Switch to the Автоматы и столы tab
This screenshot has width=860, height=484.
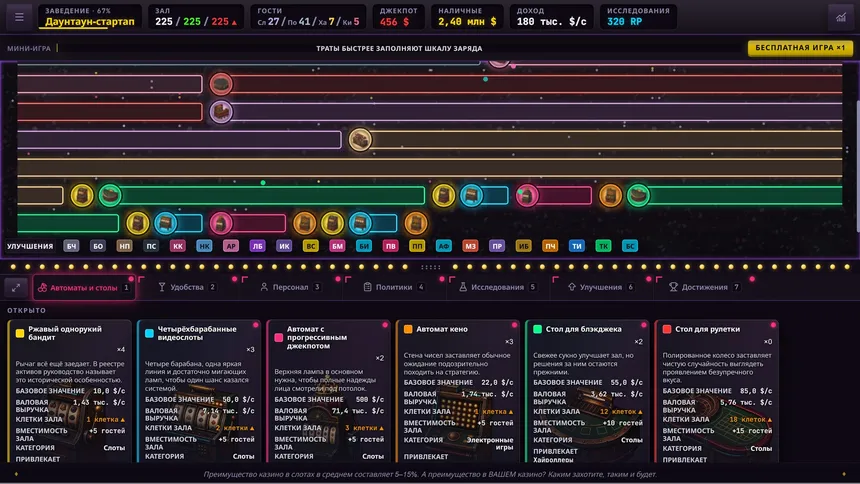coord(84,288)
